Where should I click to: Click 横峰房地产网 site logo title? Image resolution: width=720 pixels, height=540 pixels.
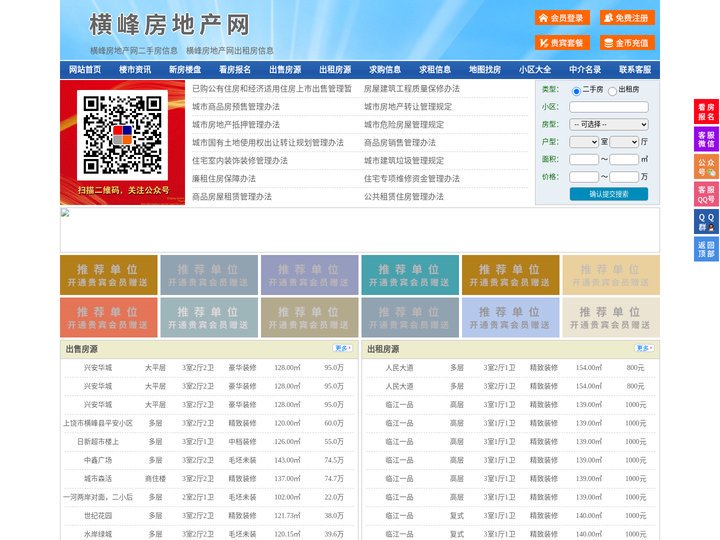tap(169, 25)
